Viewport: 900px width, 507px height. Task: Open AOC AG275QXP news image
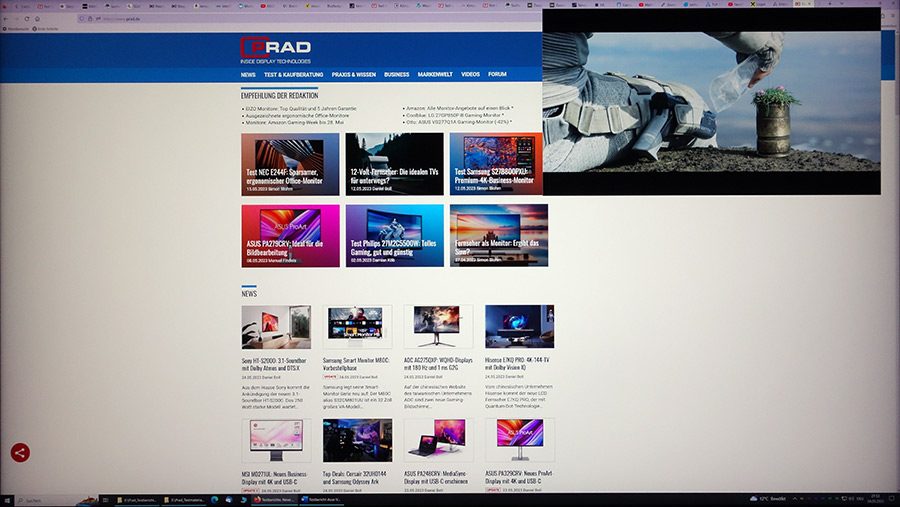point(438,327)
